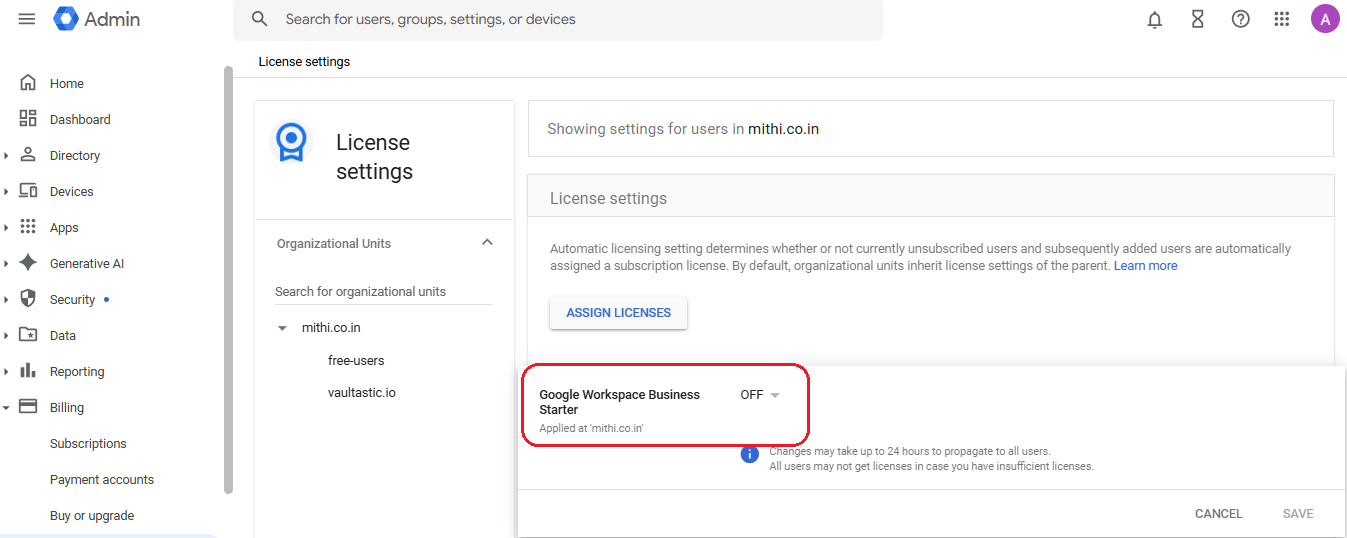The height and width of the screenshot is (538, 1347).
Task: Open the account avatar menu
Action: click(1325, 19)
